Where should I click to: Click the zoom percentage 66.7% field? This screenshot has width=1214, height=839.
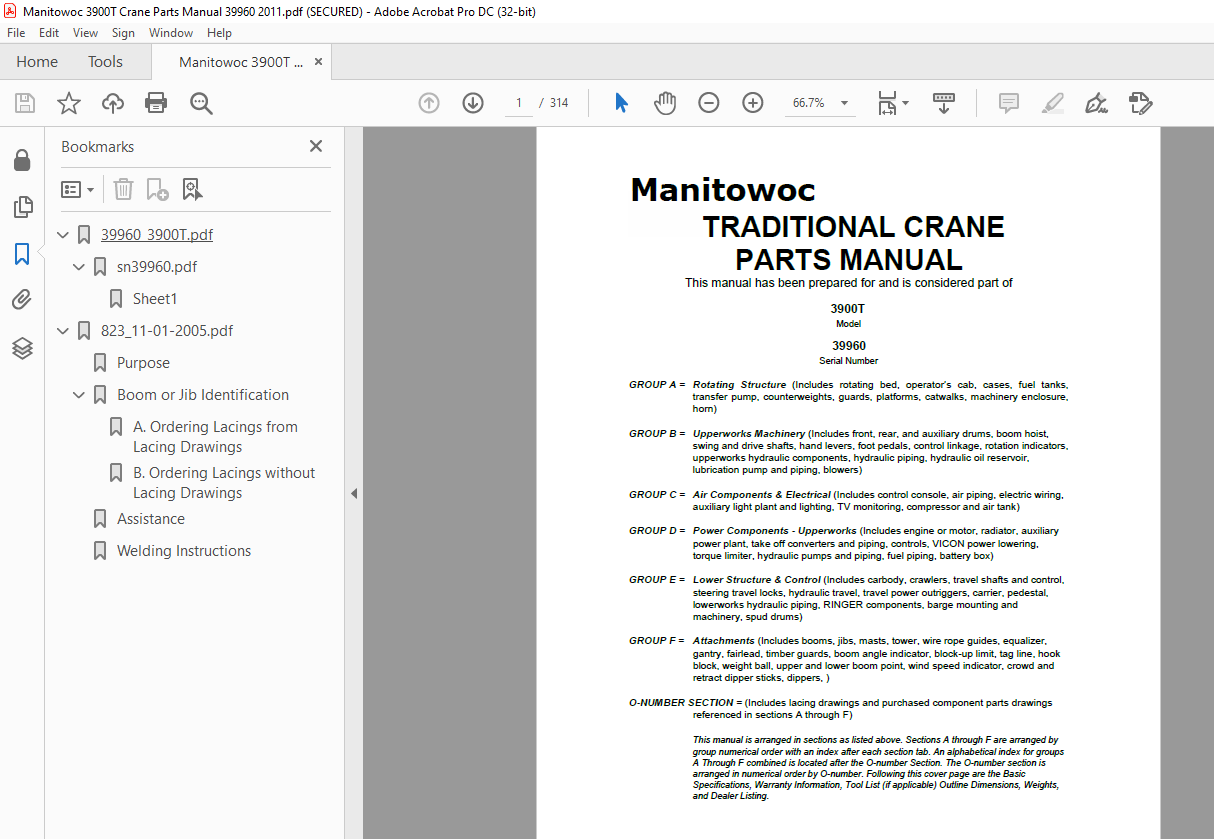pos(808,103)
